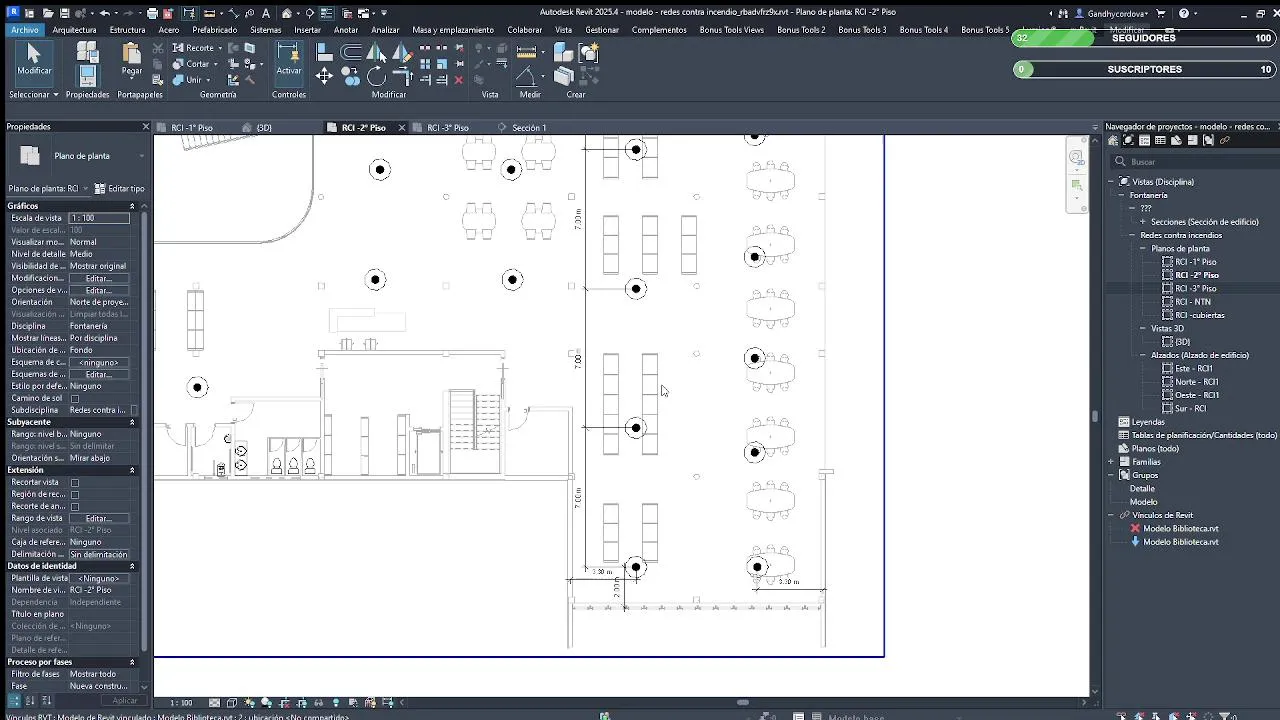Click the undo arrow in quick access toolbar
The width and height of the screenshot is (1280, 720).
[104, 13]
